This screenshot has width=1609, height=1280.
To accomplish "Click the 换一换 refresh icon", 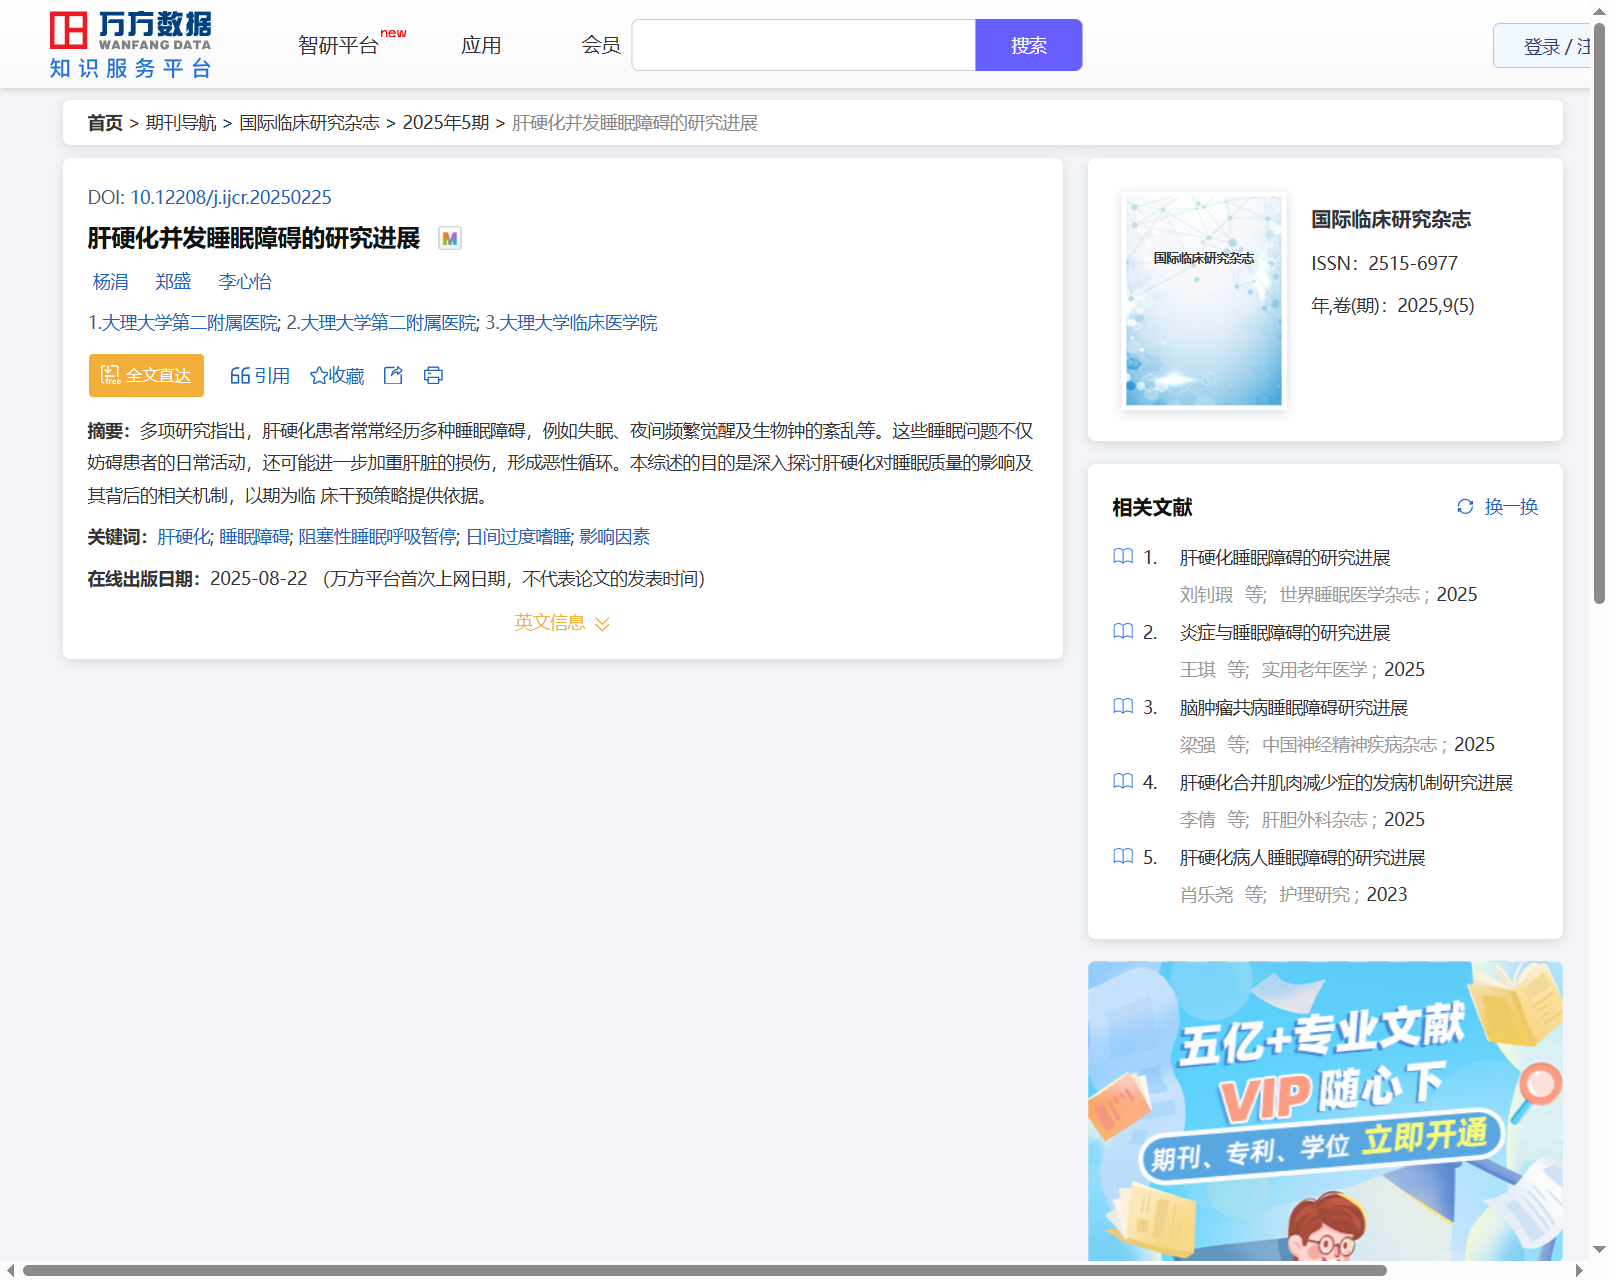I will click(1465, 507).
